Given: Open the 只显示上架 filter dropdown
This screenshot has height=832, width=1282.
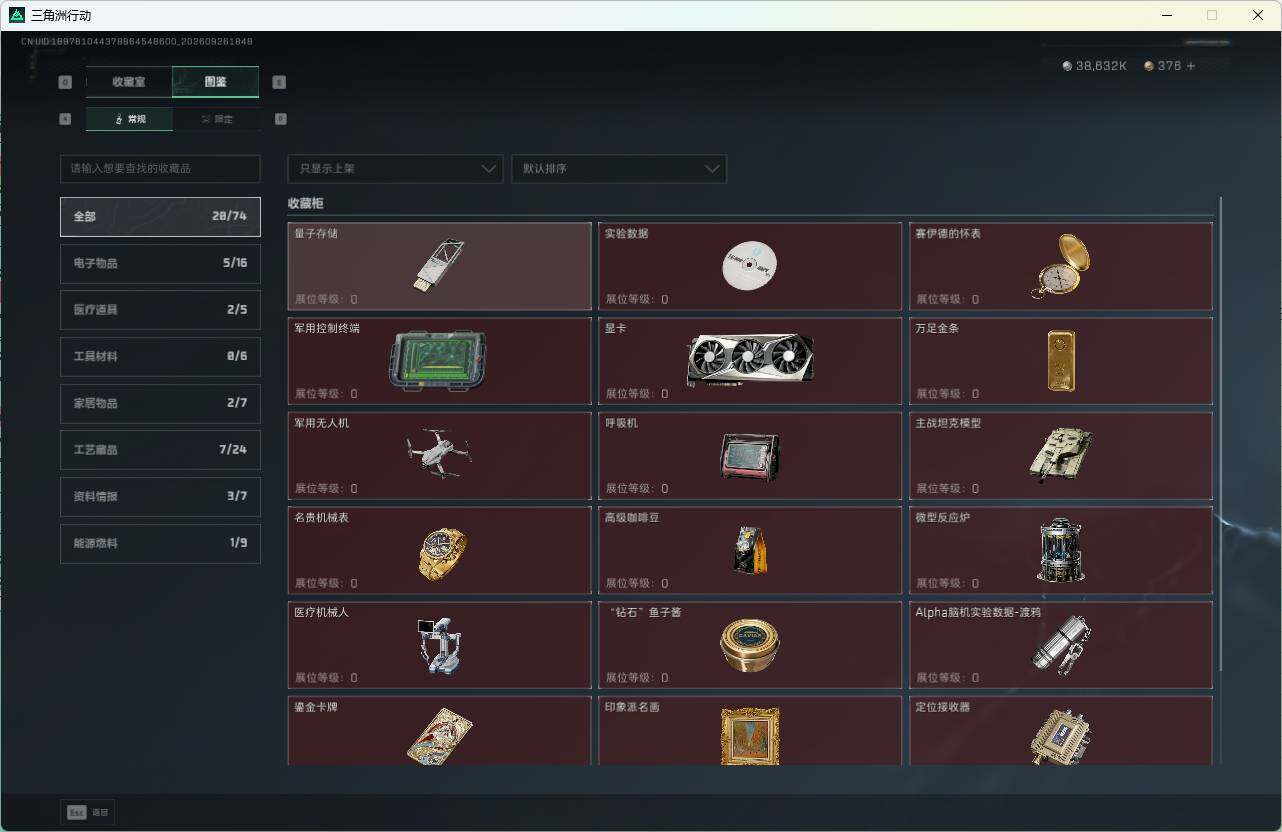Looking at the screenshot, I should pos(395,169).
